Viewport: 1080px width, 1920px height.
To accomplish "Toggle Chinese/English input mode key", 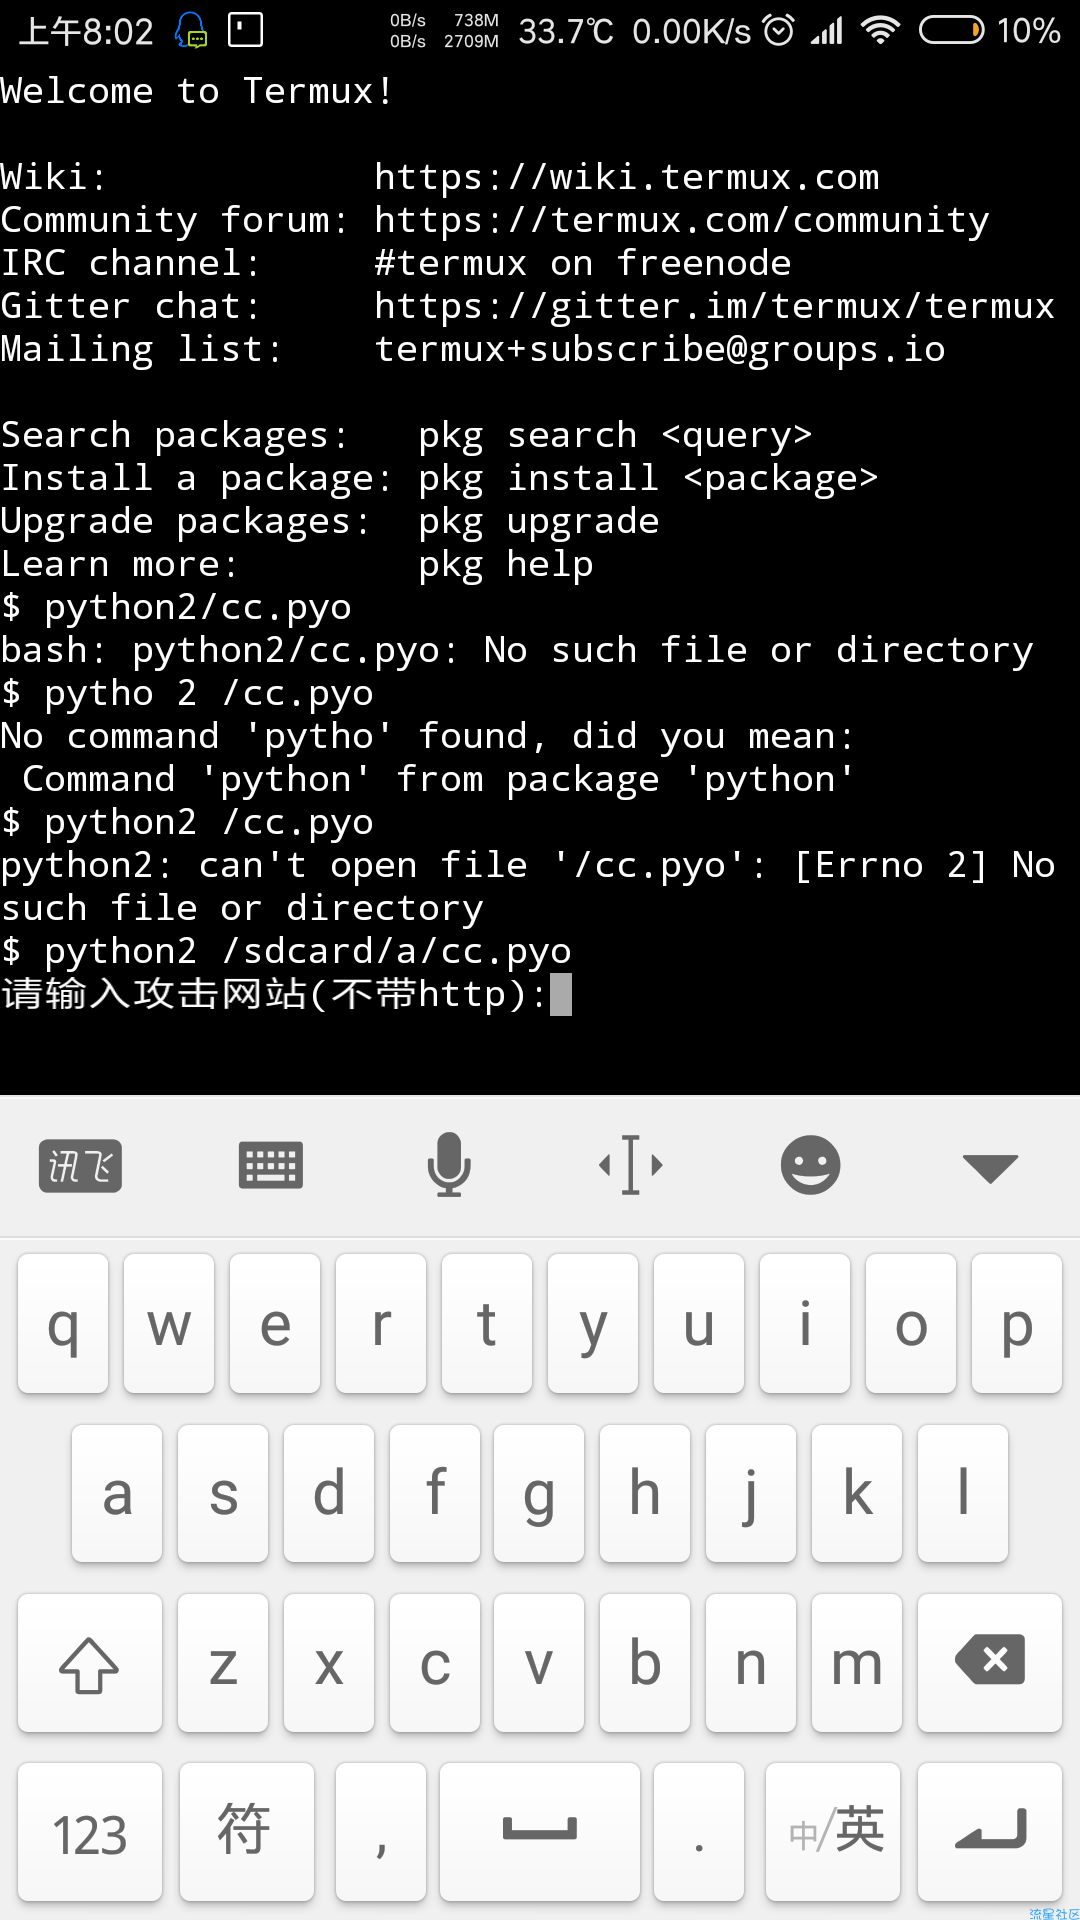I will 833,1832.
